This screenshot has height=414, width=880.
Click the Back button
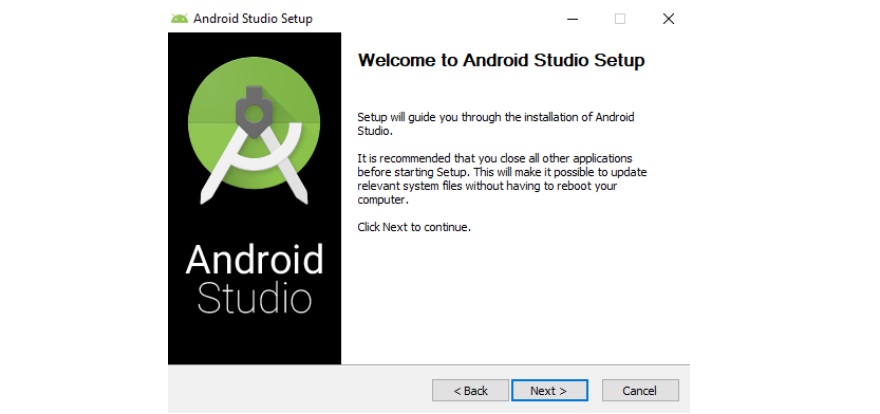point(470,390)
